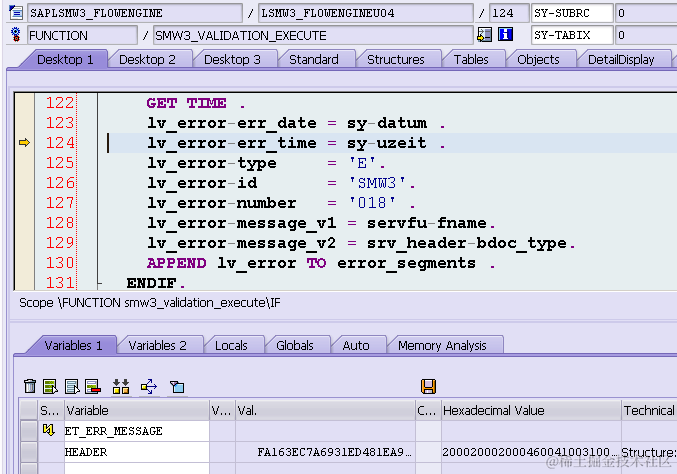Click the Variable column header

pos(136,411)
